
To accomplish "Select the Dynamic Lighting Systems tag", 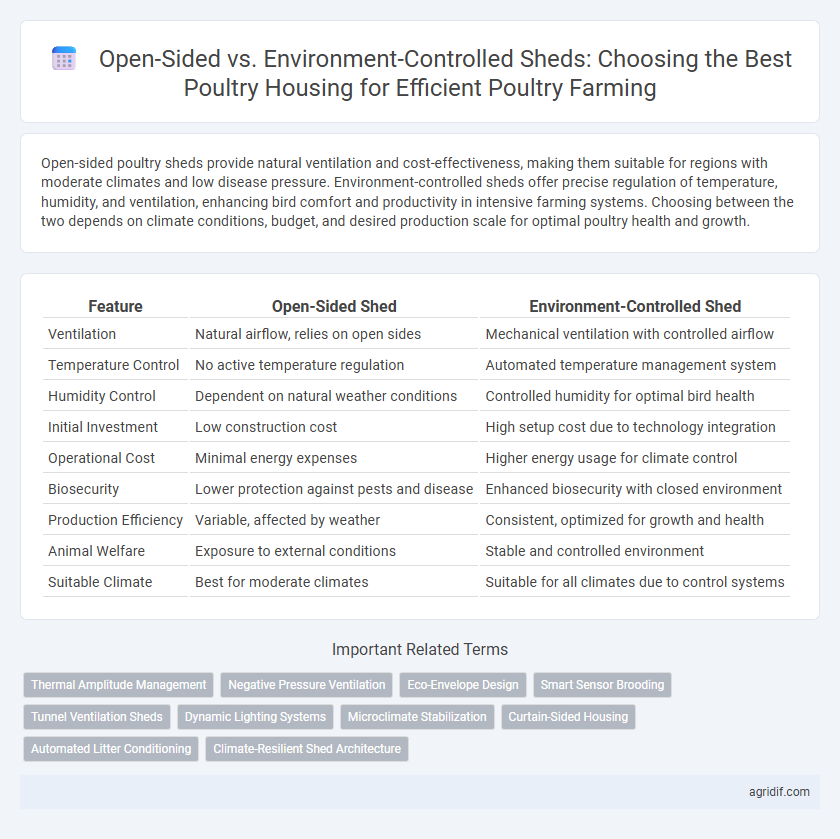I will tap(255, 717).
